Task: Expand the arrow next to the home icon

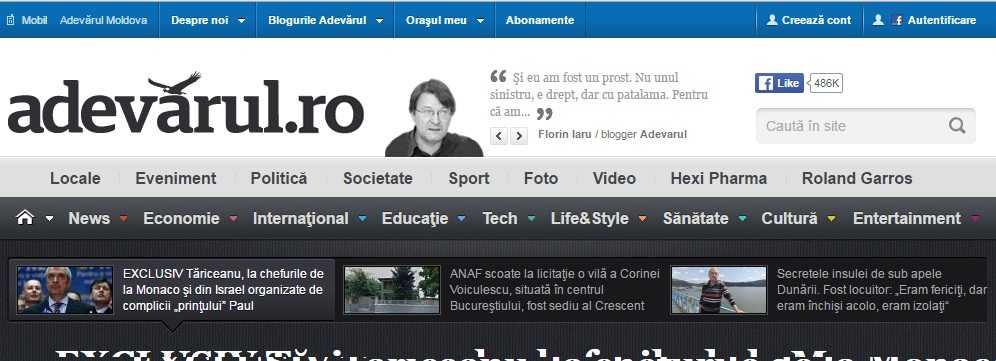Action: coord(50,219)
